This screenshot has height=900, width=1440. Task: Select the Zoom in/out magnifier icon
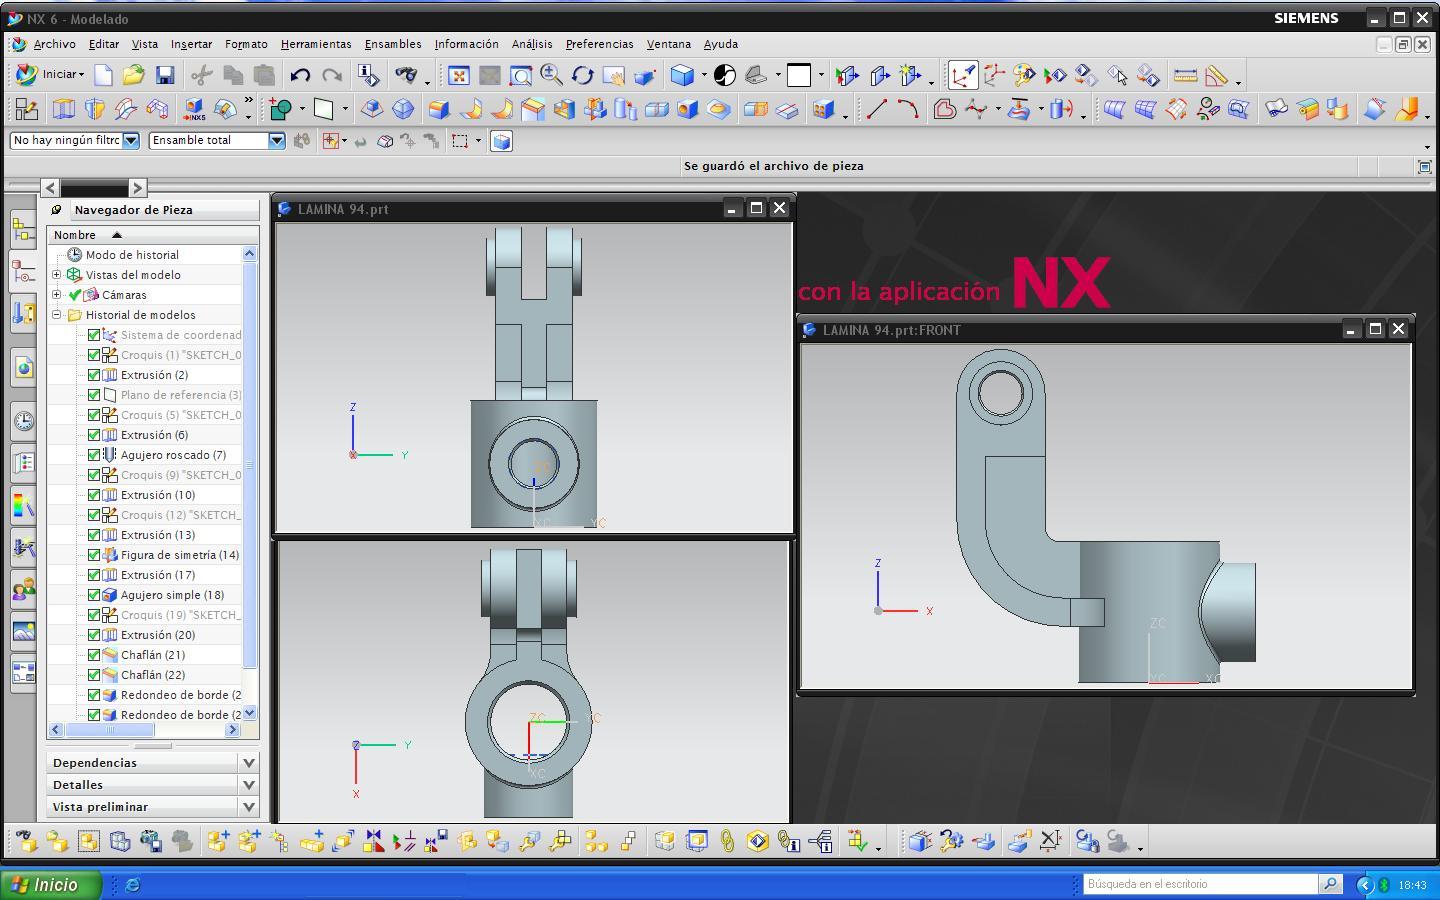click(x=551, y=75)
